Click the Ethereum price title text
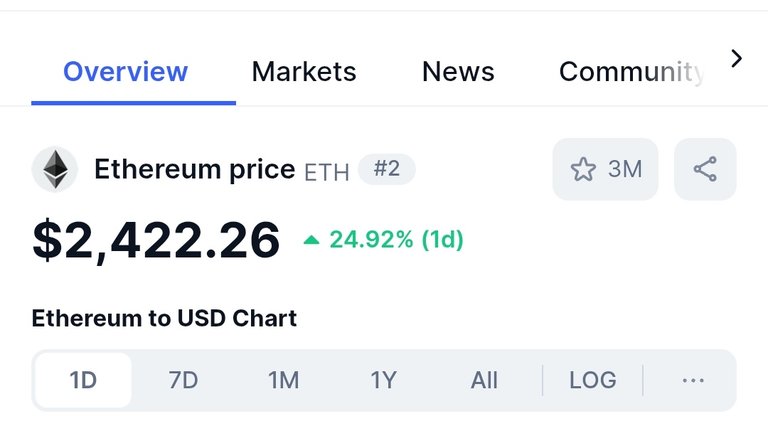The height and width of the screenshot is (431, 768). point(194,169)
